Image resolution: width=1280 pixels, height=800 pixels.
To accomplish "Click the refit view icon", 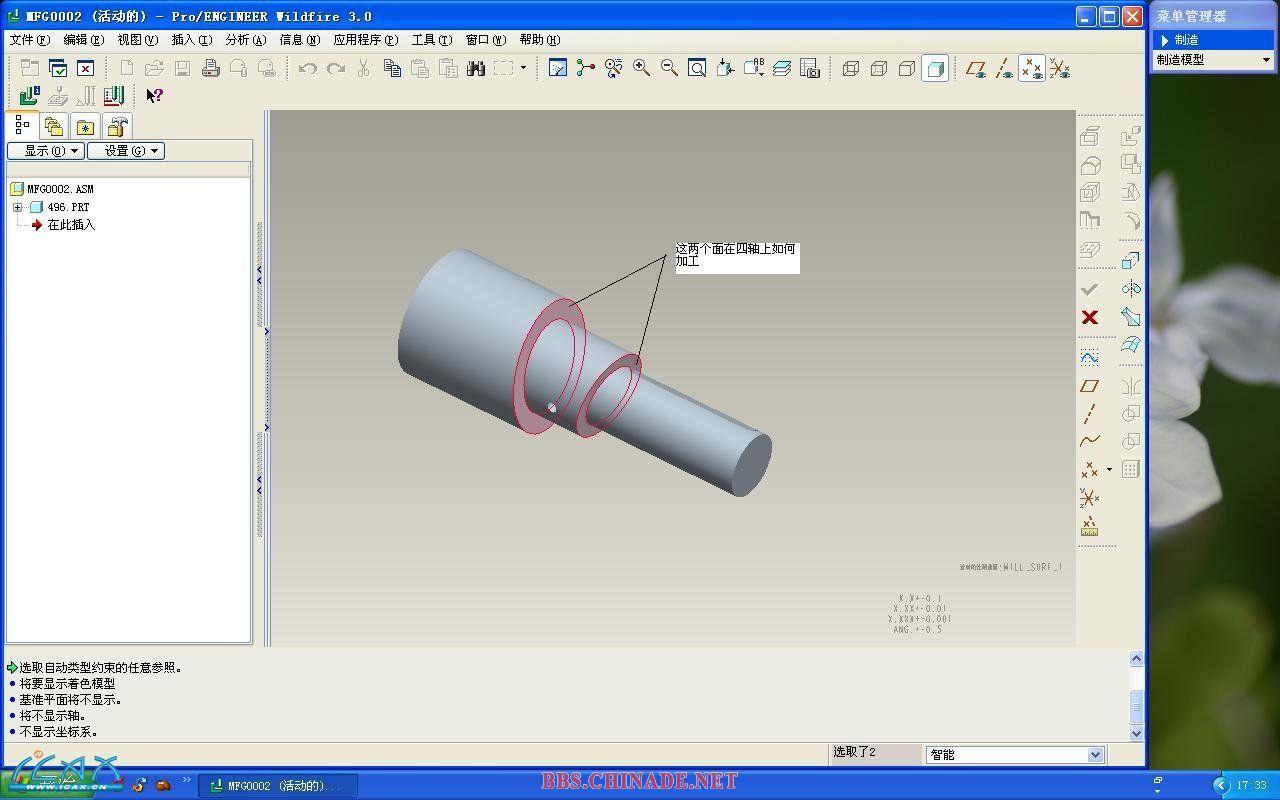I will 697,68.
